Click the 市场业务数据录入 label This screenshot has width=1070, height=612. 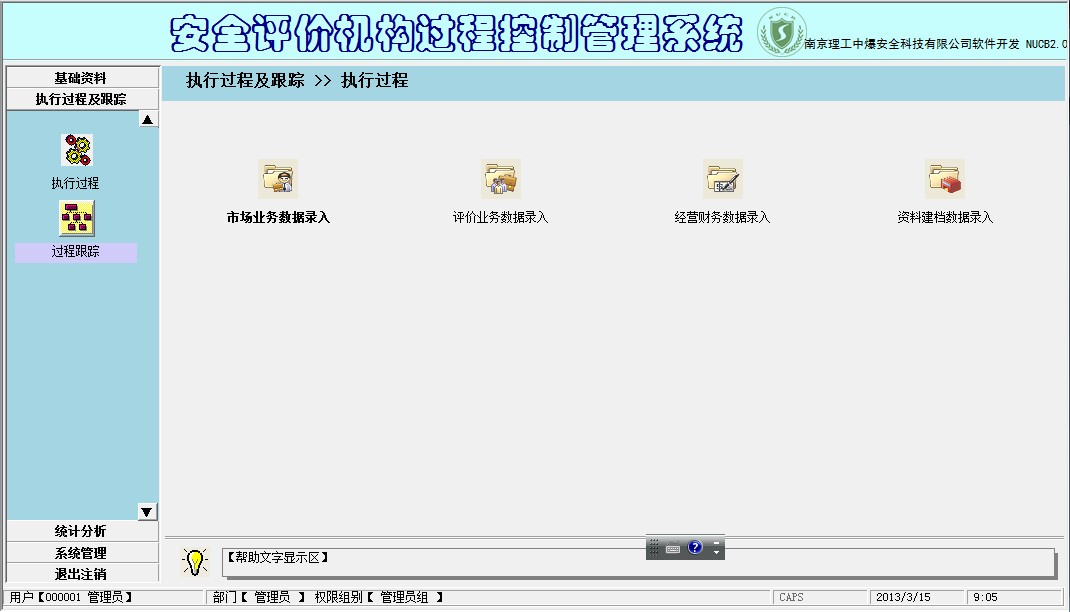coord(278,217)
